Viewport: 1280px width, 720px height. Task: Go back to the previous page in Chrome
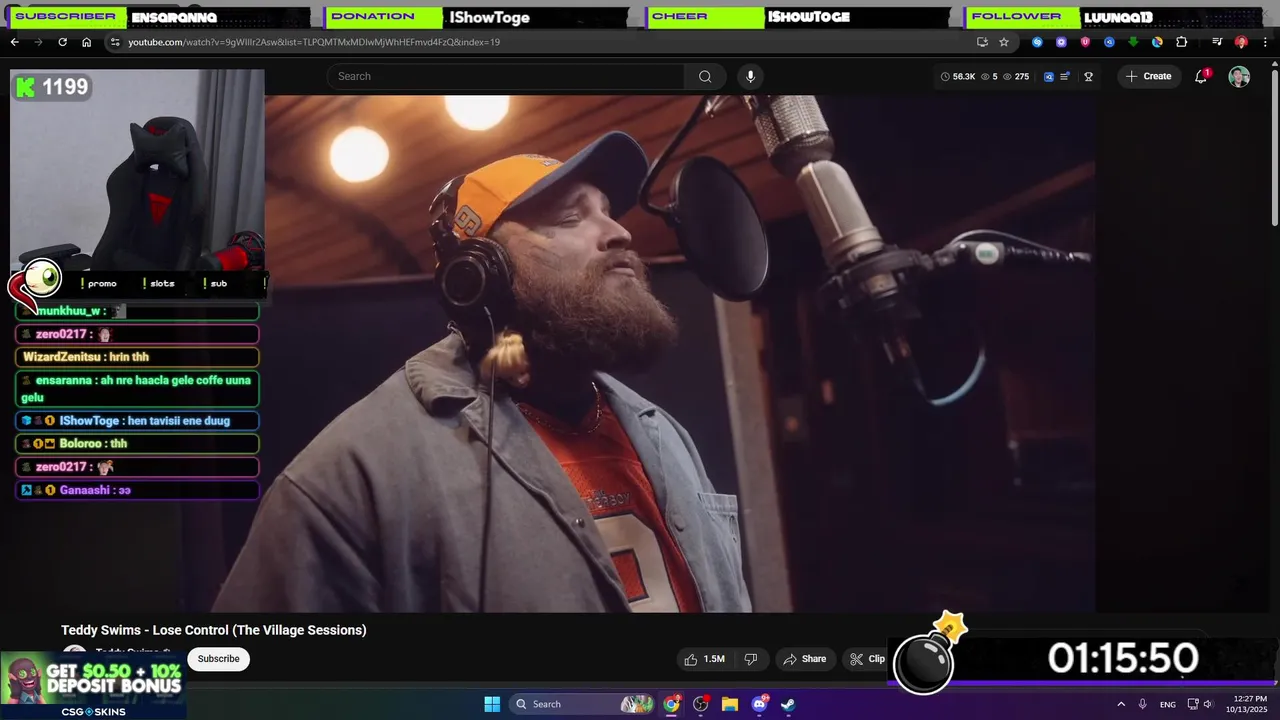click(14, 42)
